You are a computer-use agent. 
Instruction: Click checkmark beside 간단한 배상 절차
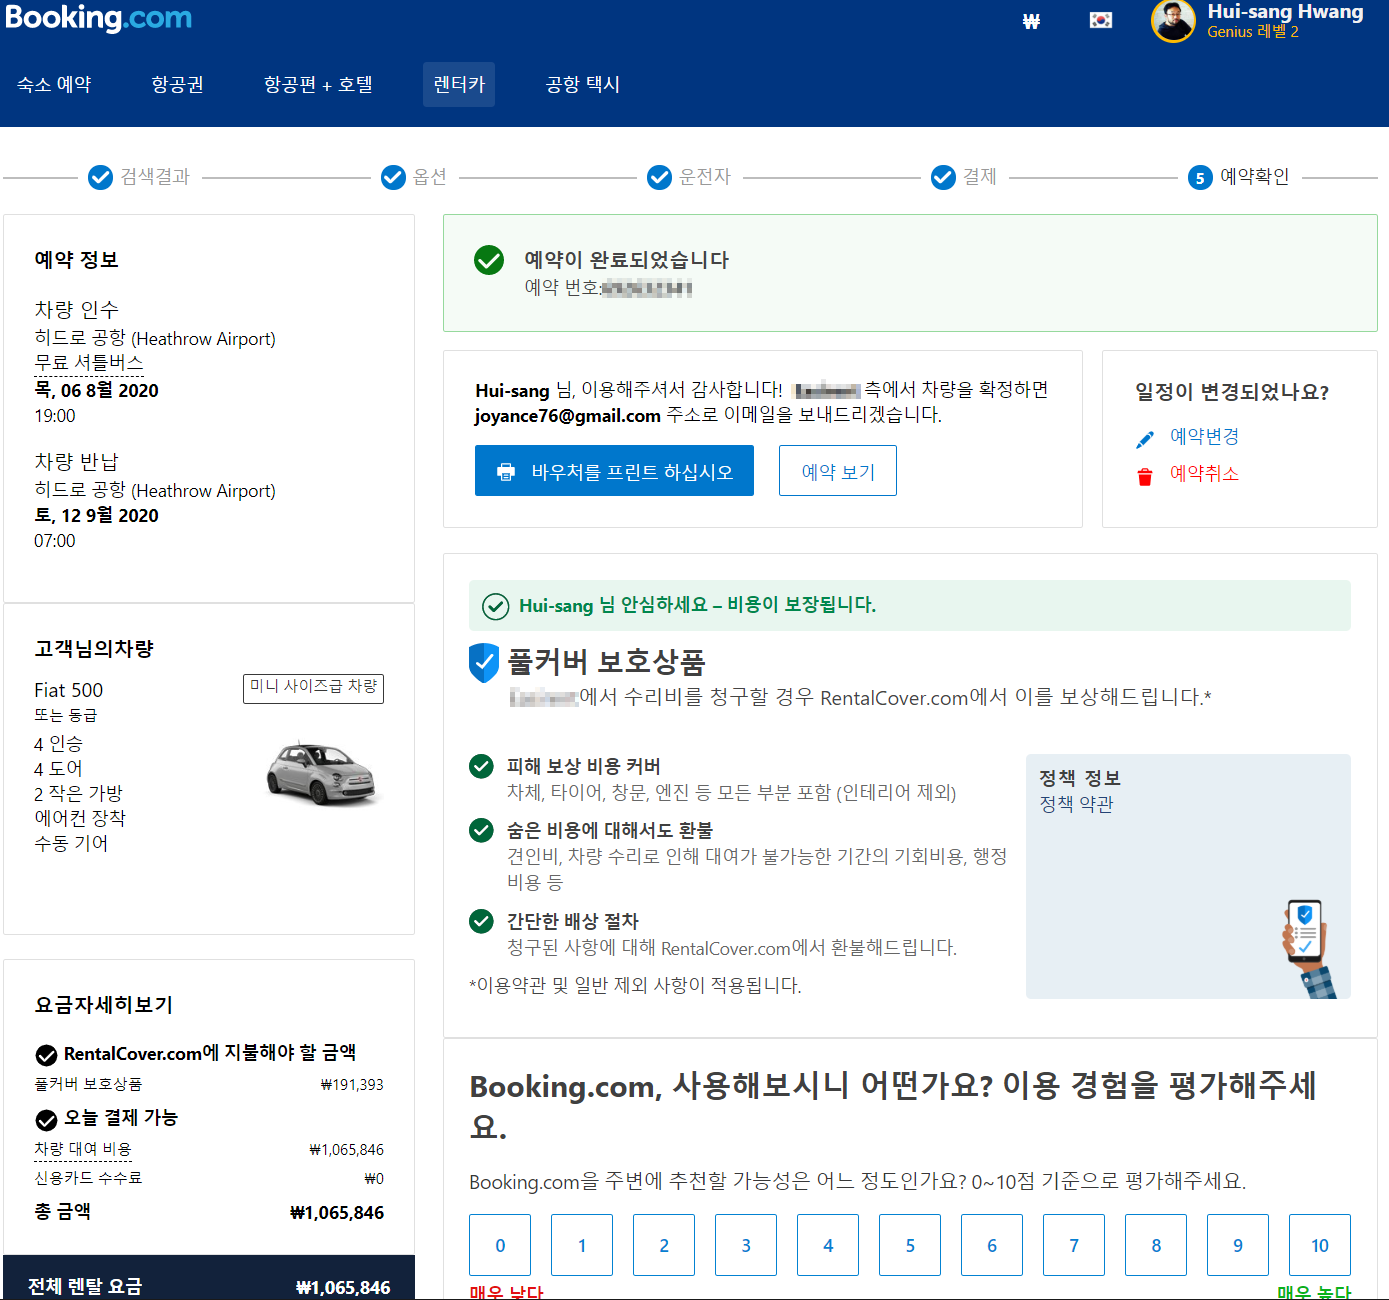tap(481, 921)
